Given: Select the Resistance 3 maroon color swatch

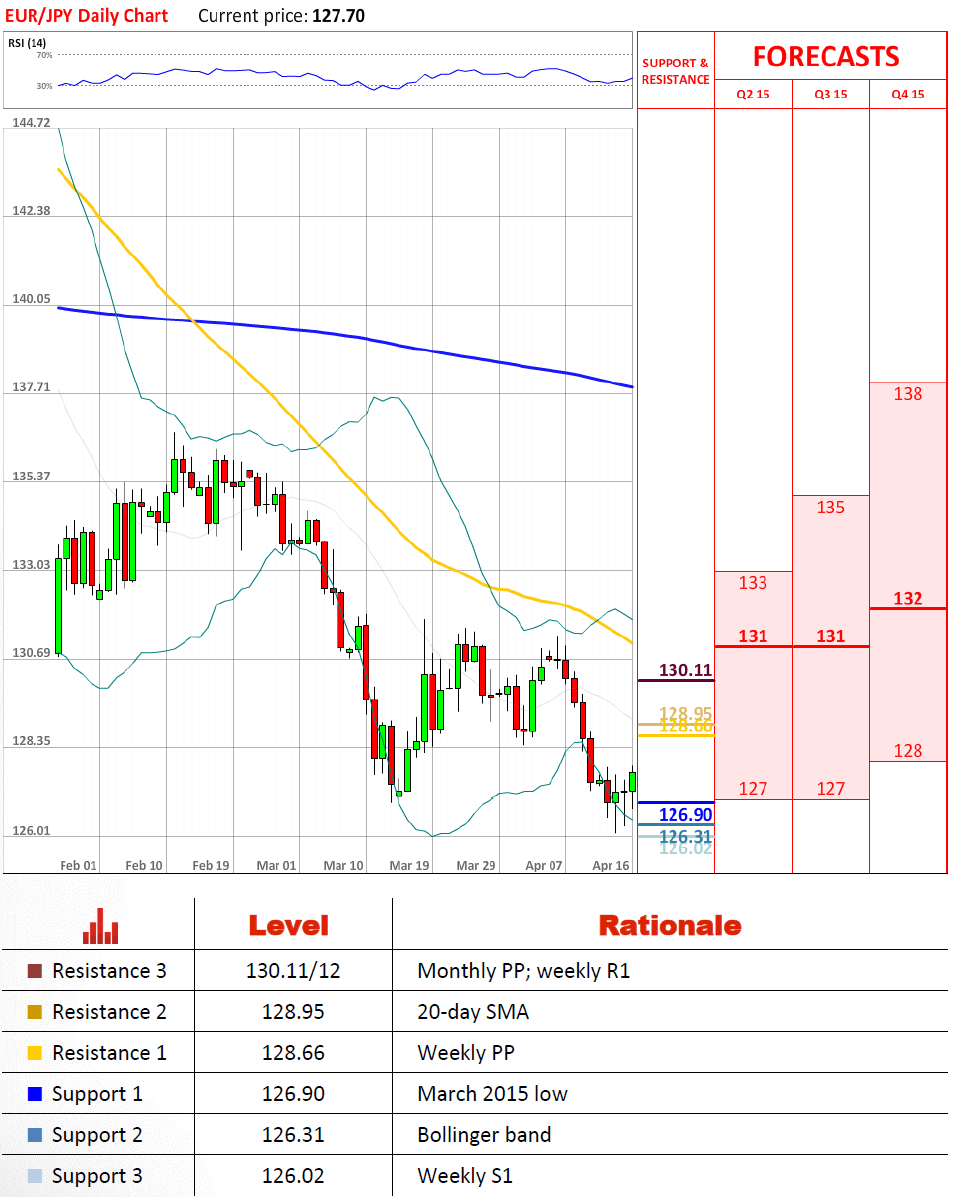Looking at the screenshot, I should [x=34, y=971].
